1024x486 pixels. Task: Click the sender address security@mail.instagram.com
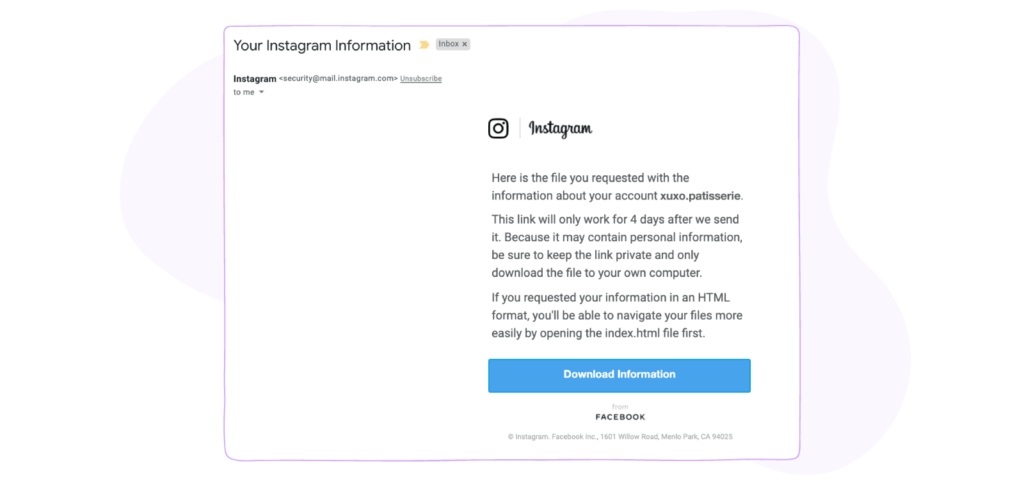pos(338,78)
